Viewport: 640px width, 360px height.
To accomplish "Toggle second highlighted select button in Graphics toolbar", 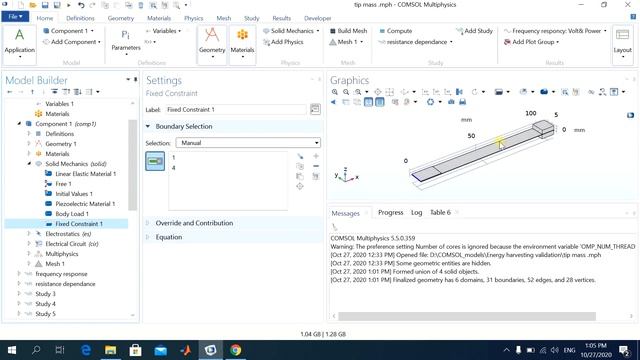I will (x=380, y=102).
